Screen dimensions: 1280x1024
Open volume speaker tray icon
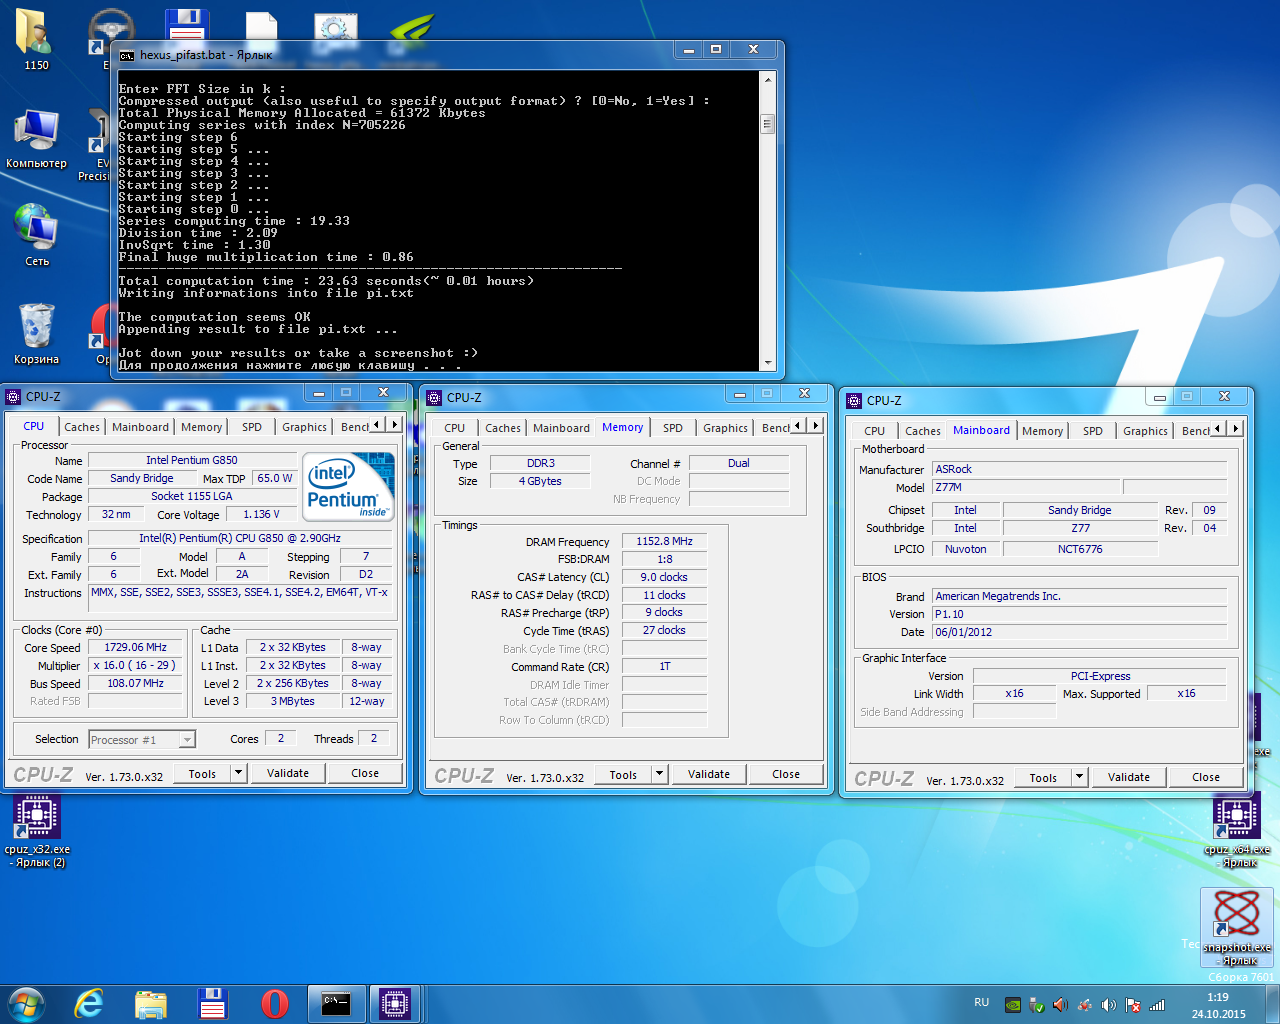click(x=1109, y=1005)
